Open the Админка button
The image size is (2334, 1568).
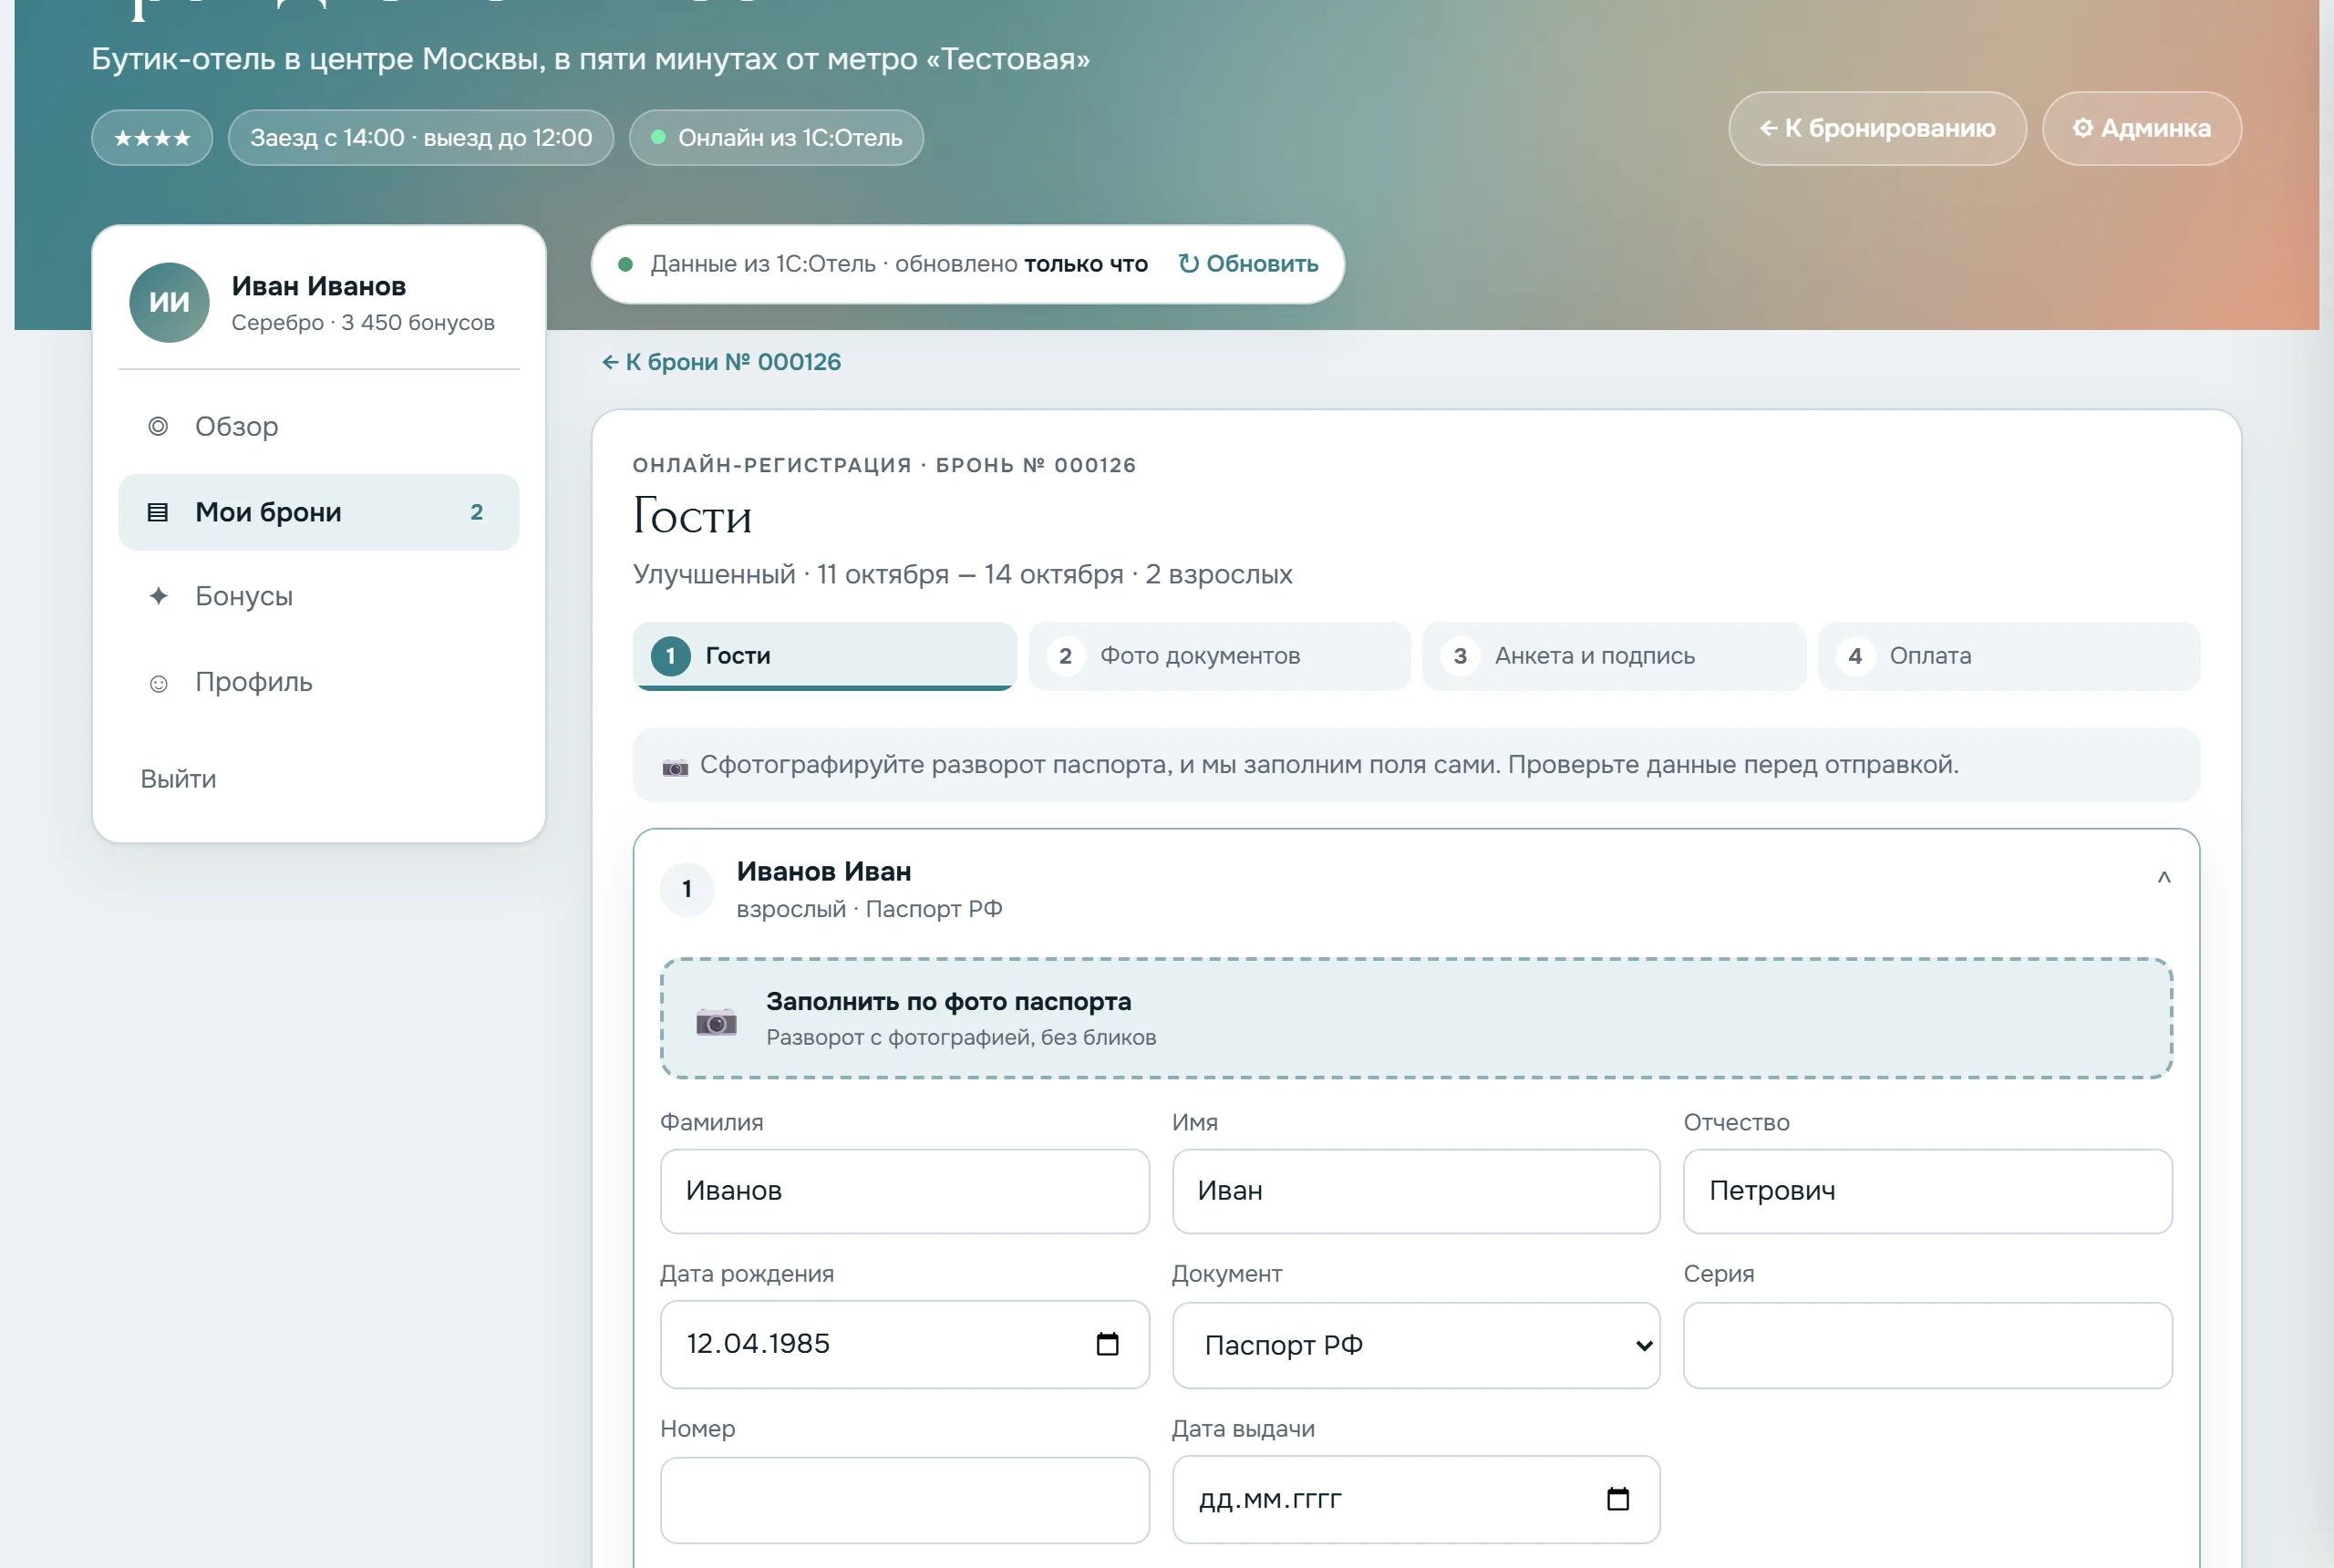(2141, 129)
